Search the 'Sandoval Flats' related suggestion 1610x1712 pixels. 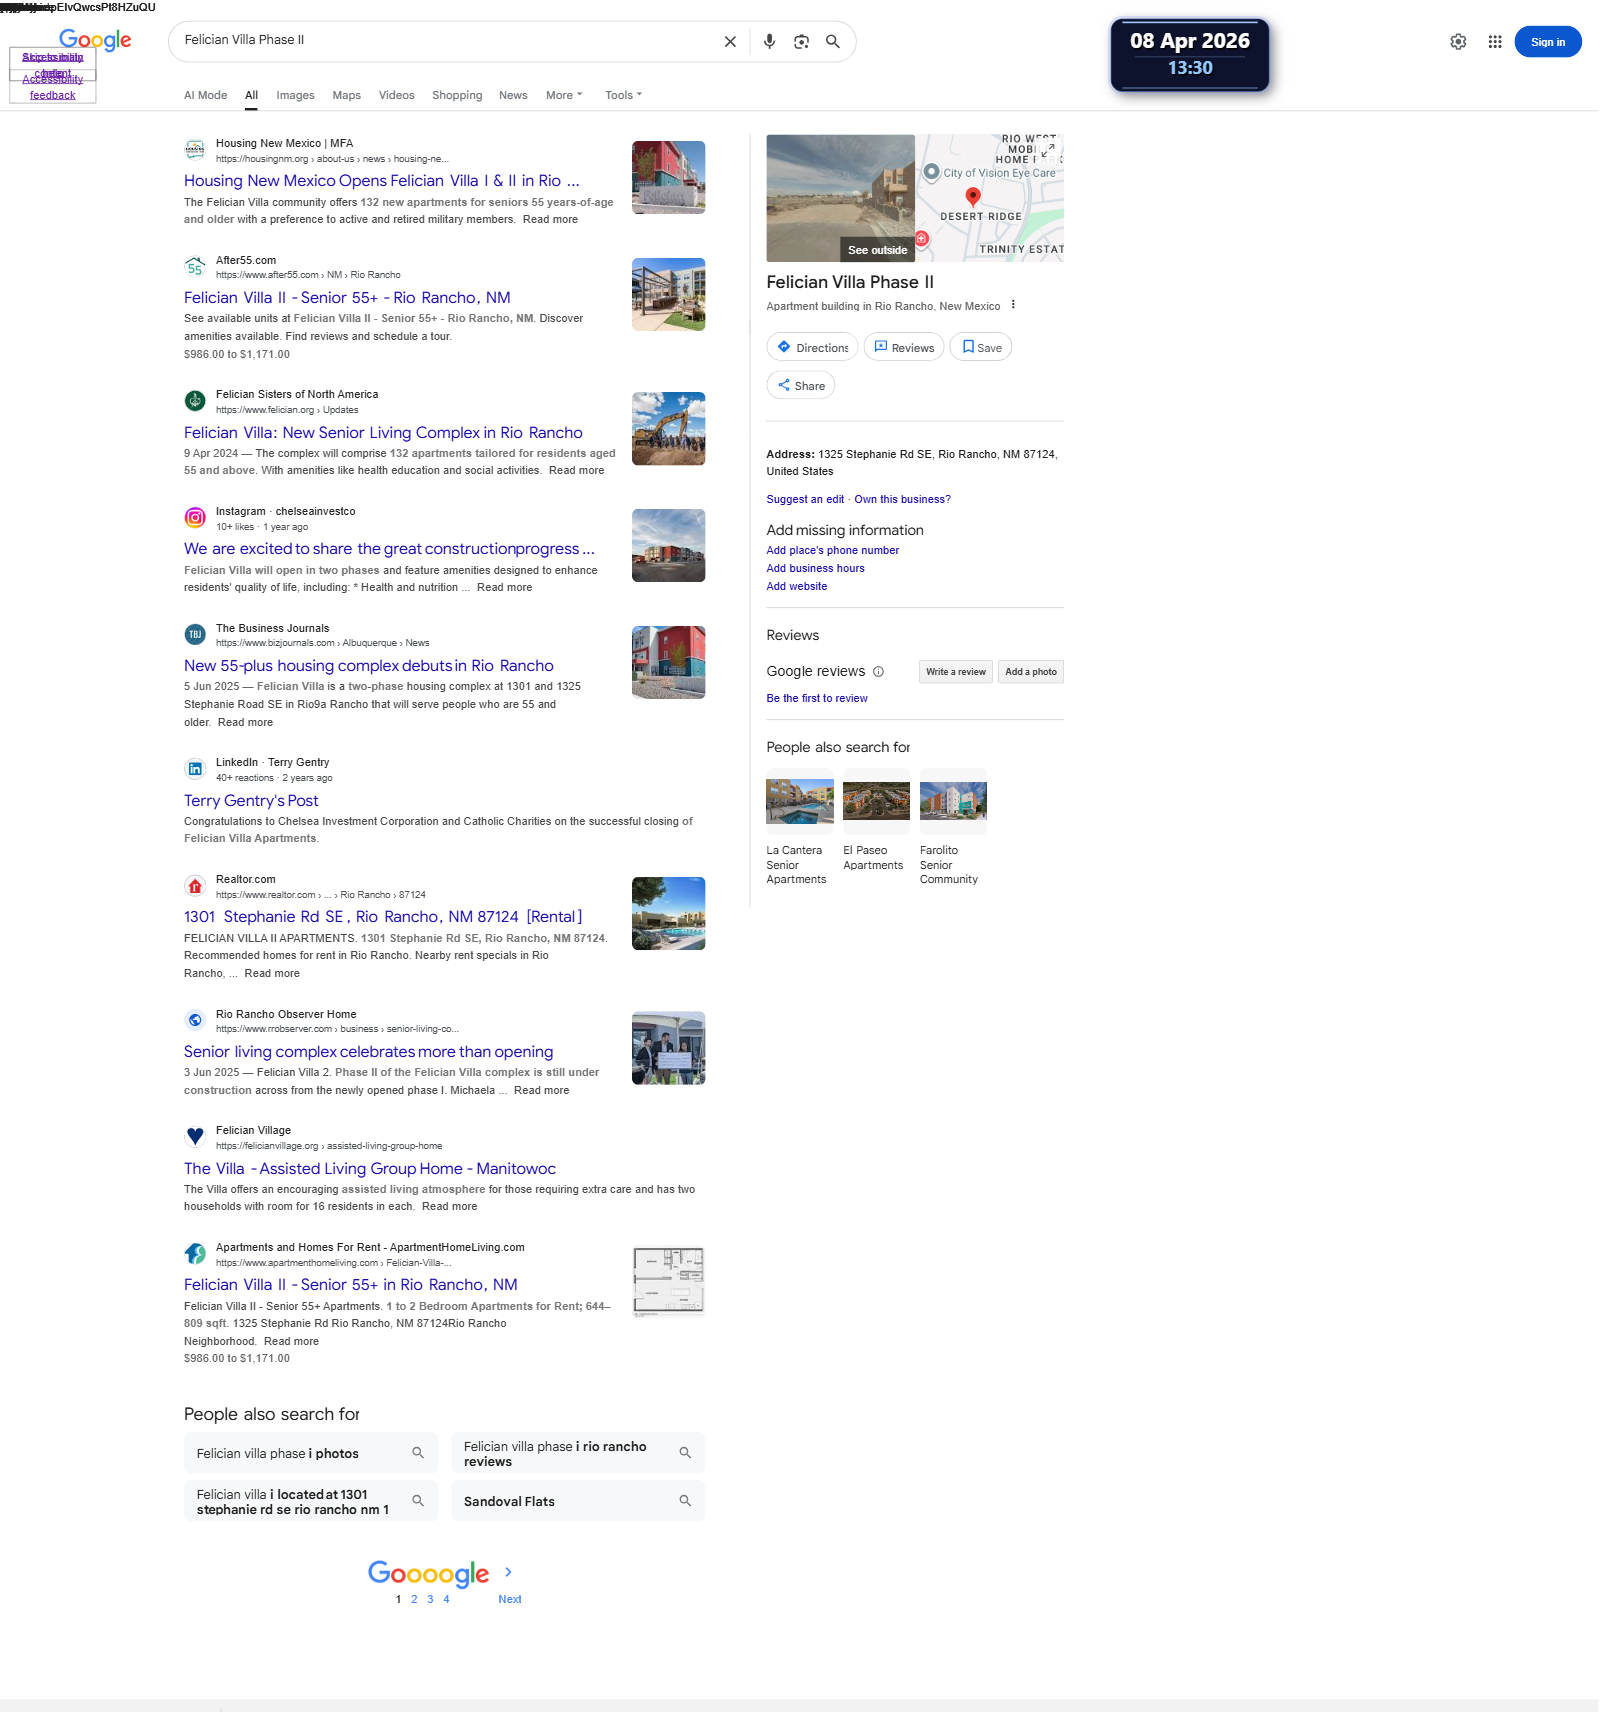pos(578,1501)
